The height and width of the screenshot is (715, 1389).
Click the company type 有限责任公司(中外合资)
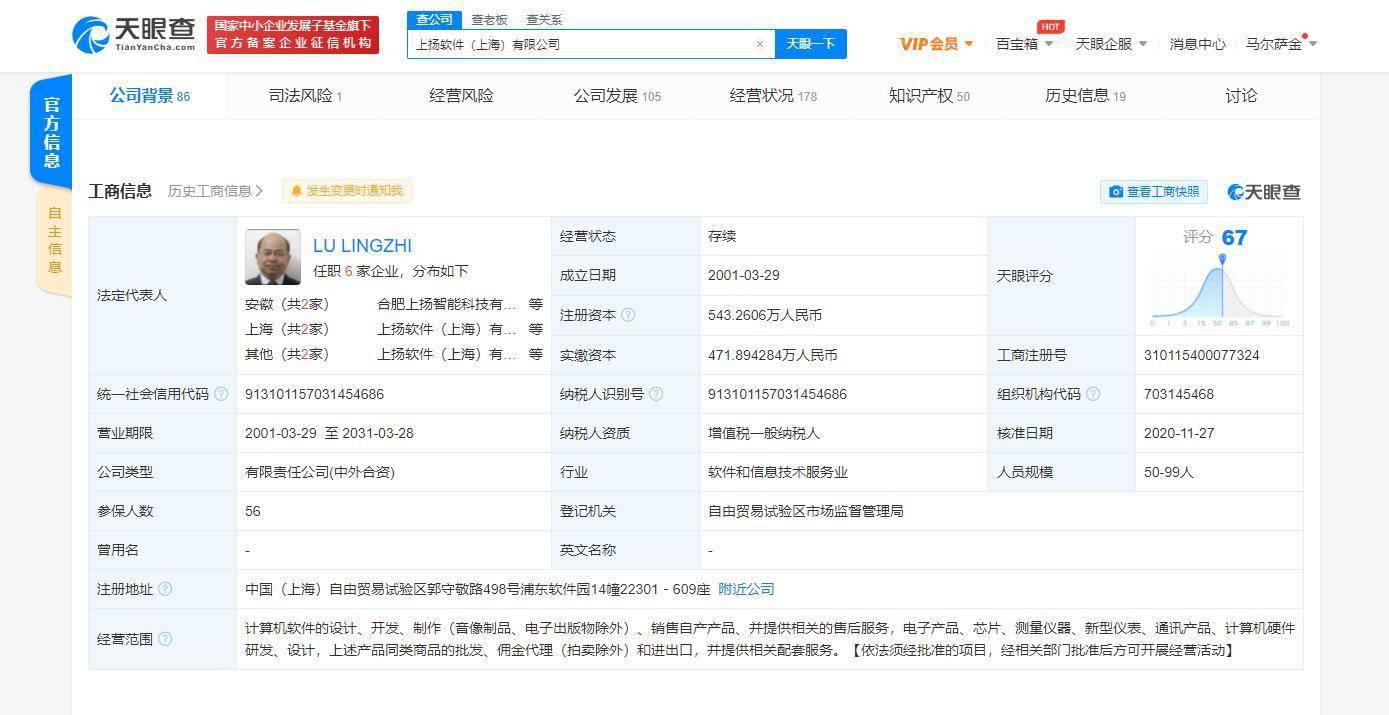[x=322, y=472]
